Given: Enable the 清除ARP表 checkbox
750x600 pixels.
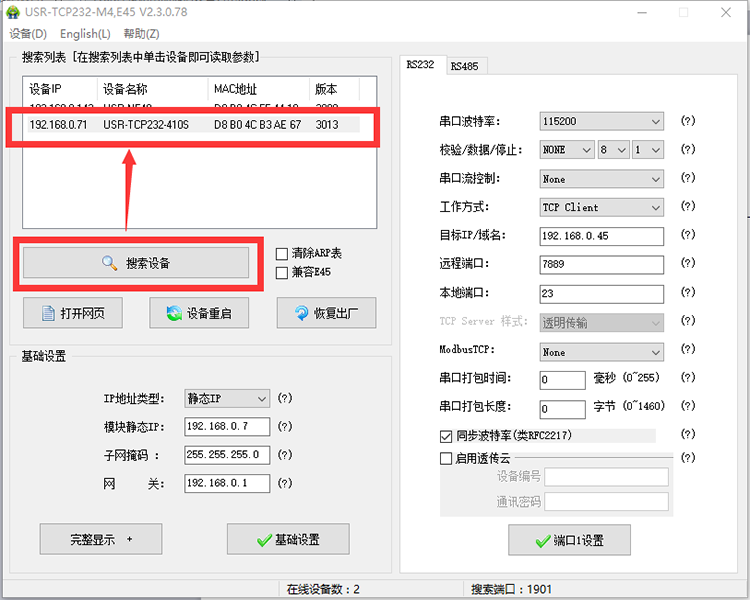Looking at the screenshot, I should (282, 254).
